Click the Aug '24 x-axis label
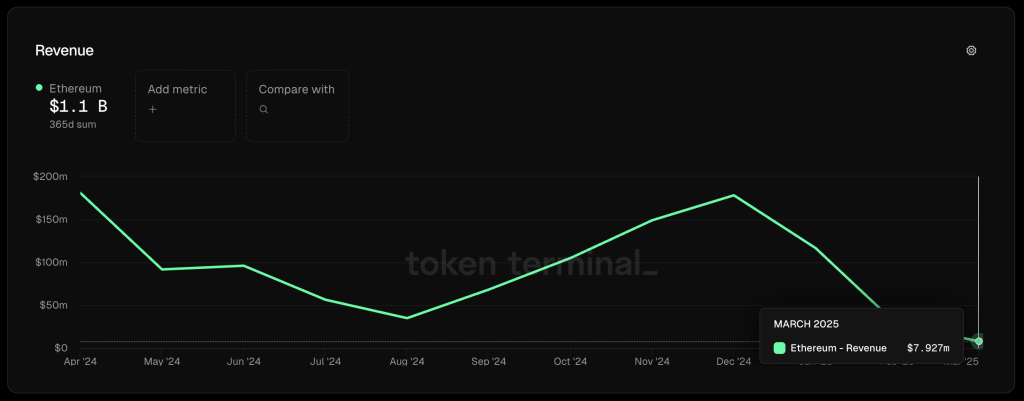Viewport: 1024px width, 401px height. pos(407,362)
